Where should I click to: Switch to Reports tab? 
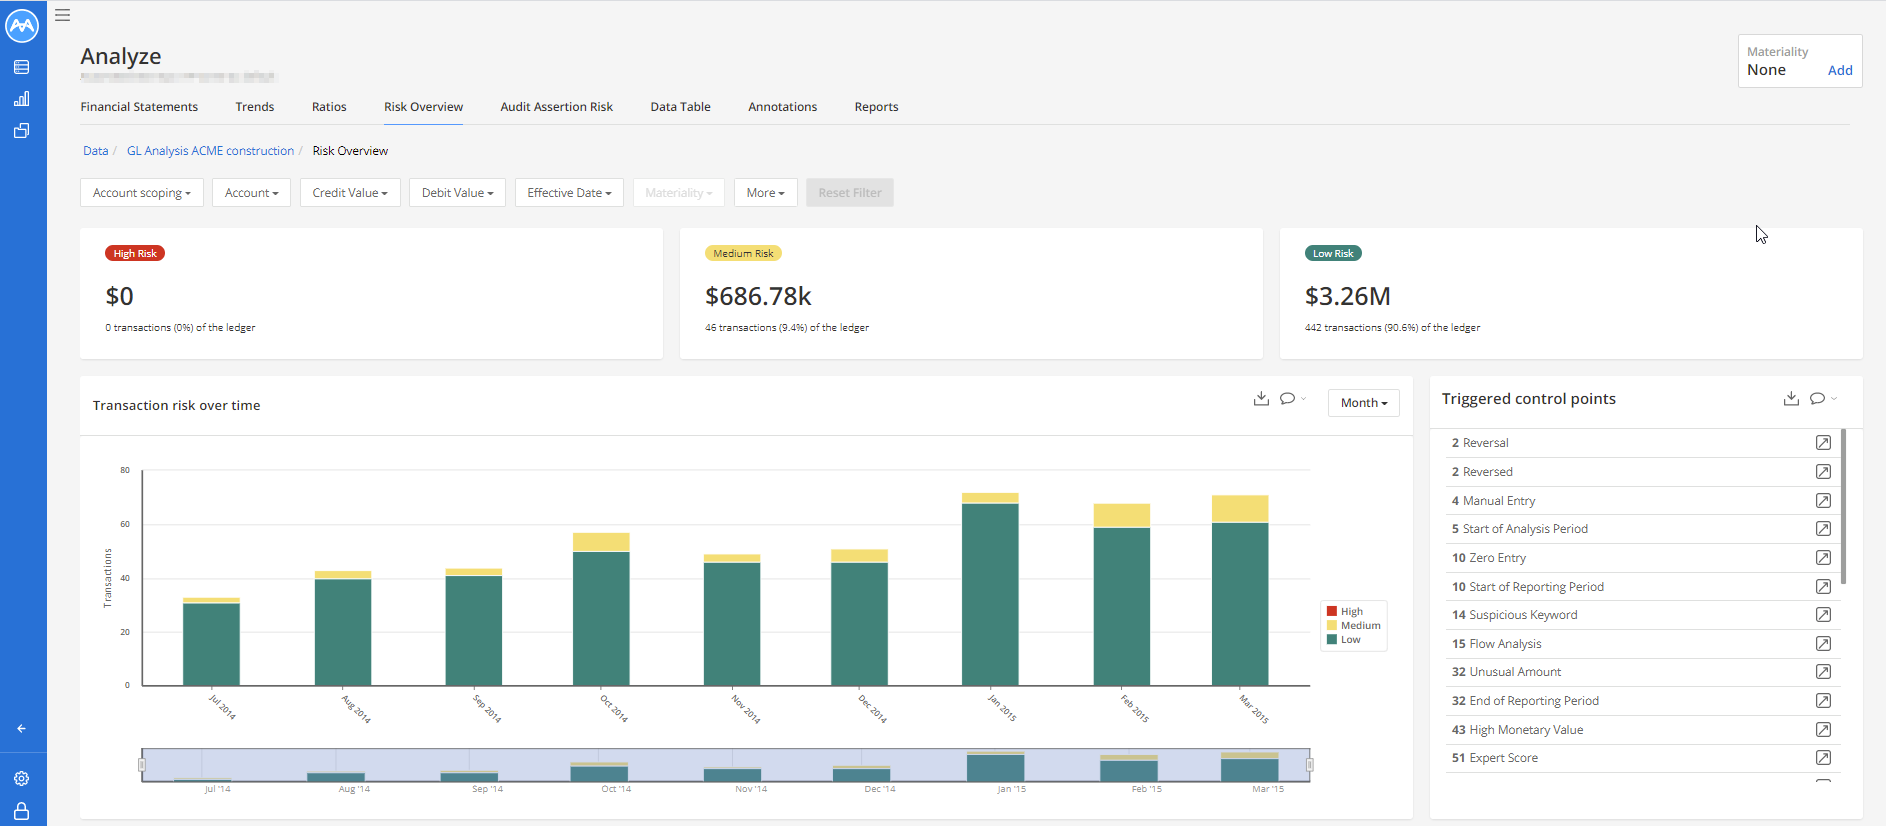[x=876, y=107]
